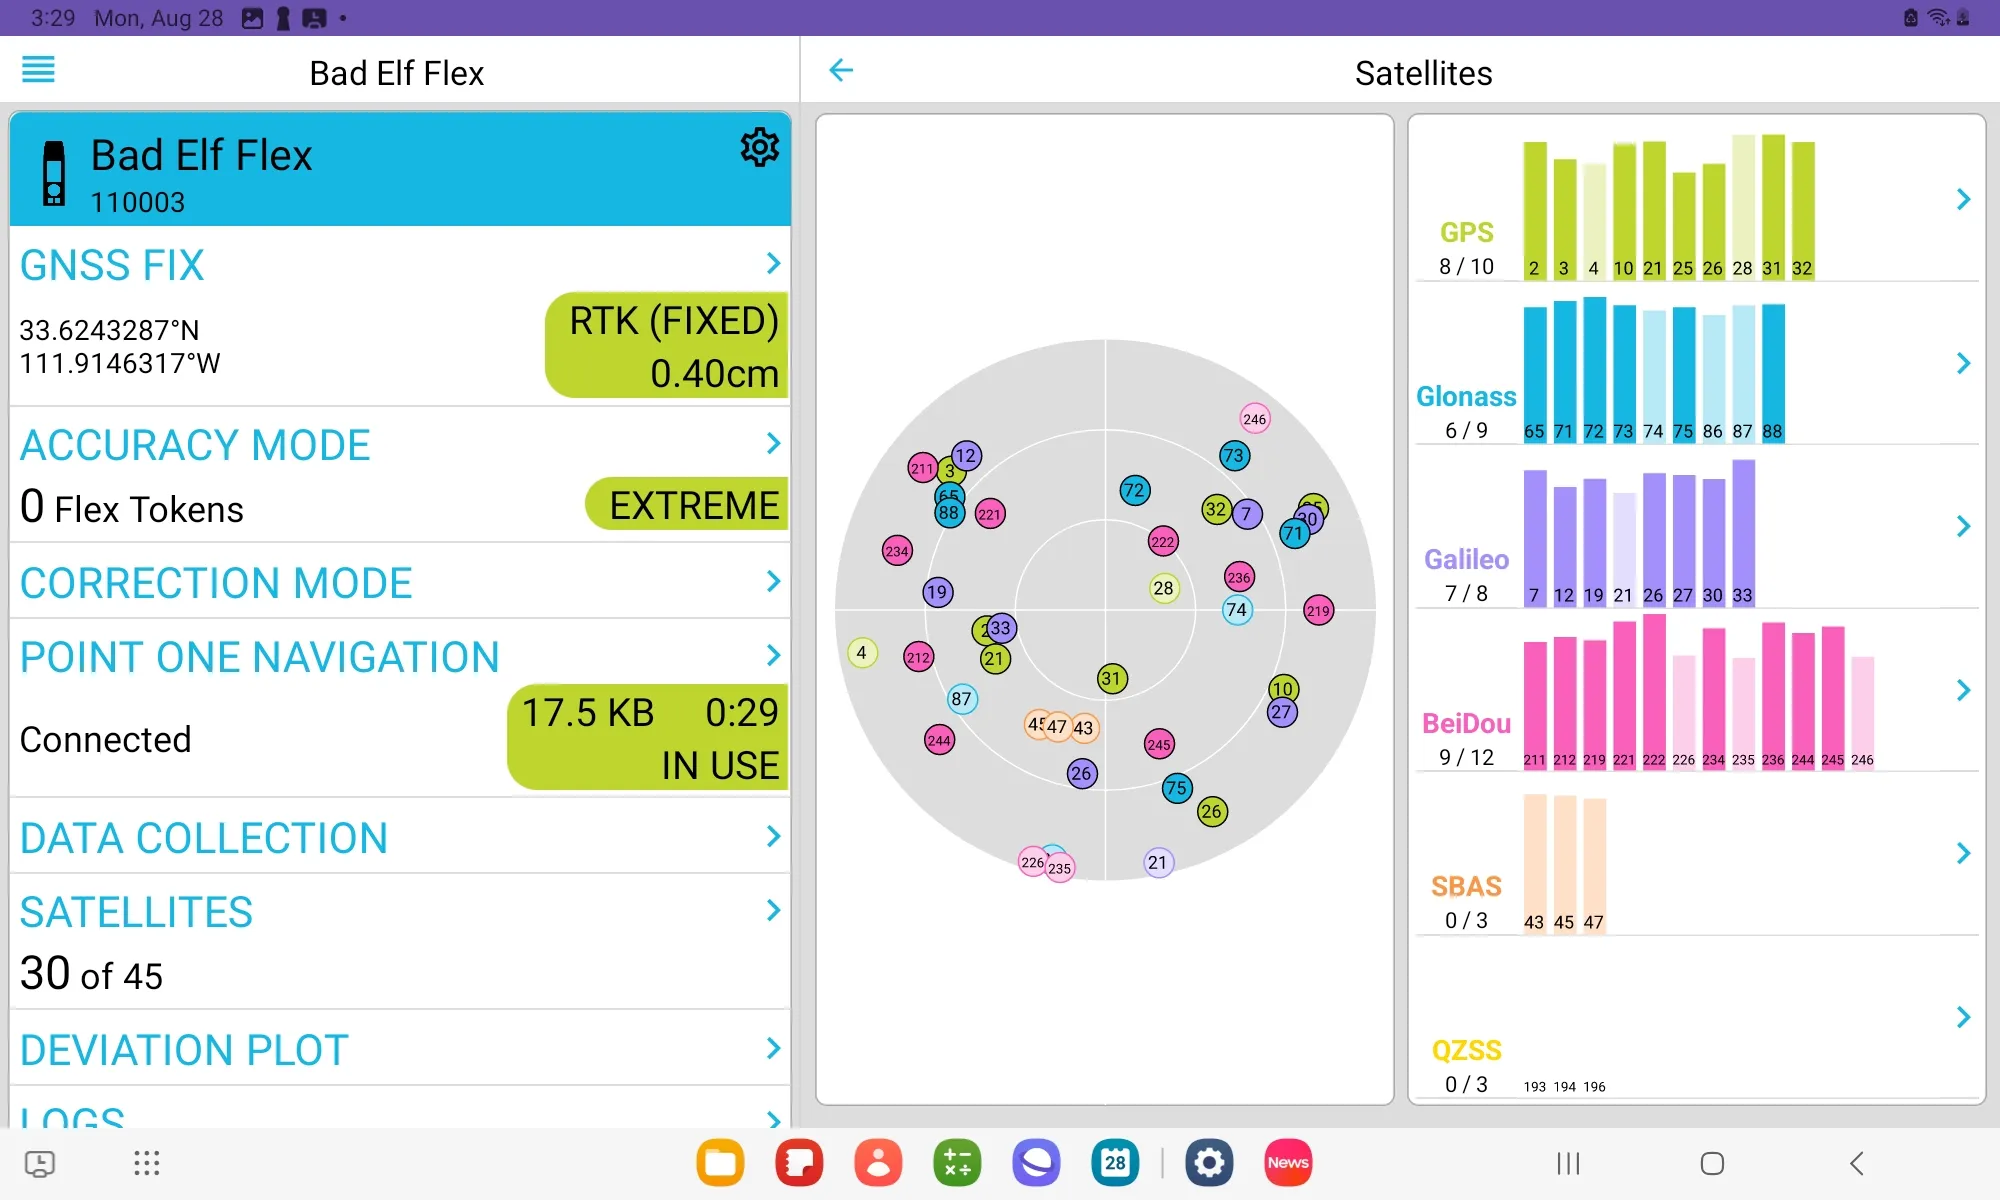Select satellite 234 on sky plot
Image resolution: width=2000 pixels, height=1200 pixels.
pos(897,551)
